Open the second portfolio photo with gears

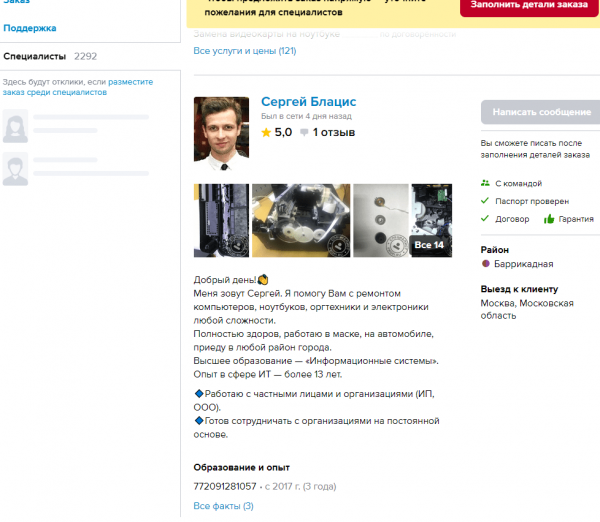tap(301, 220)
